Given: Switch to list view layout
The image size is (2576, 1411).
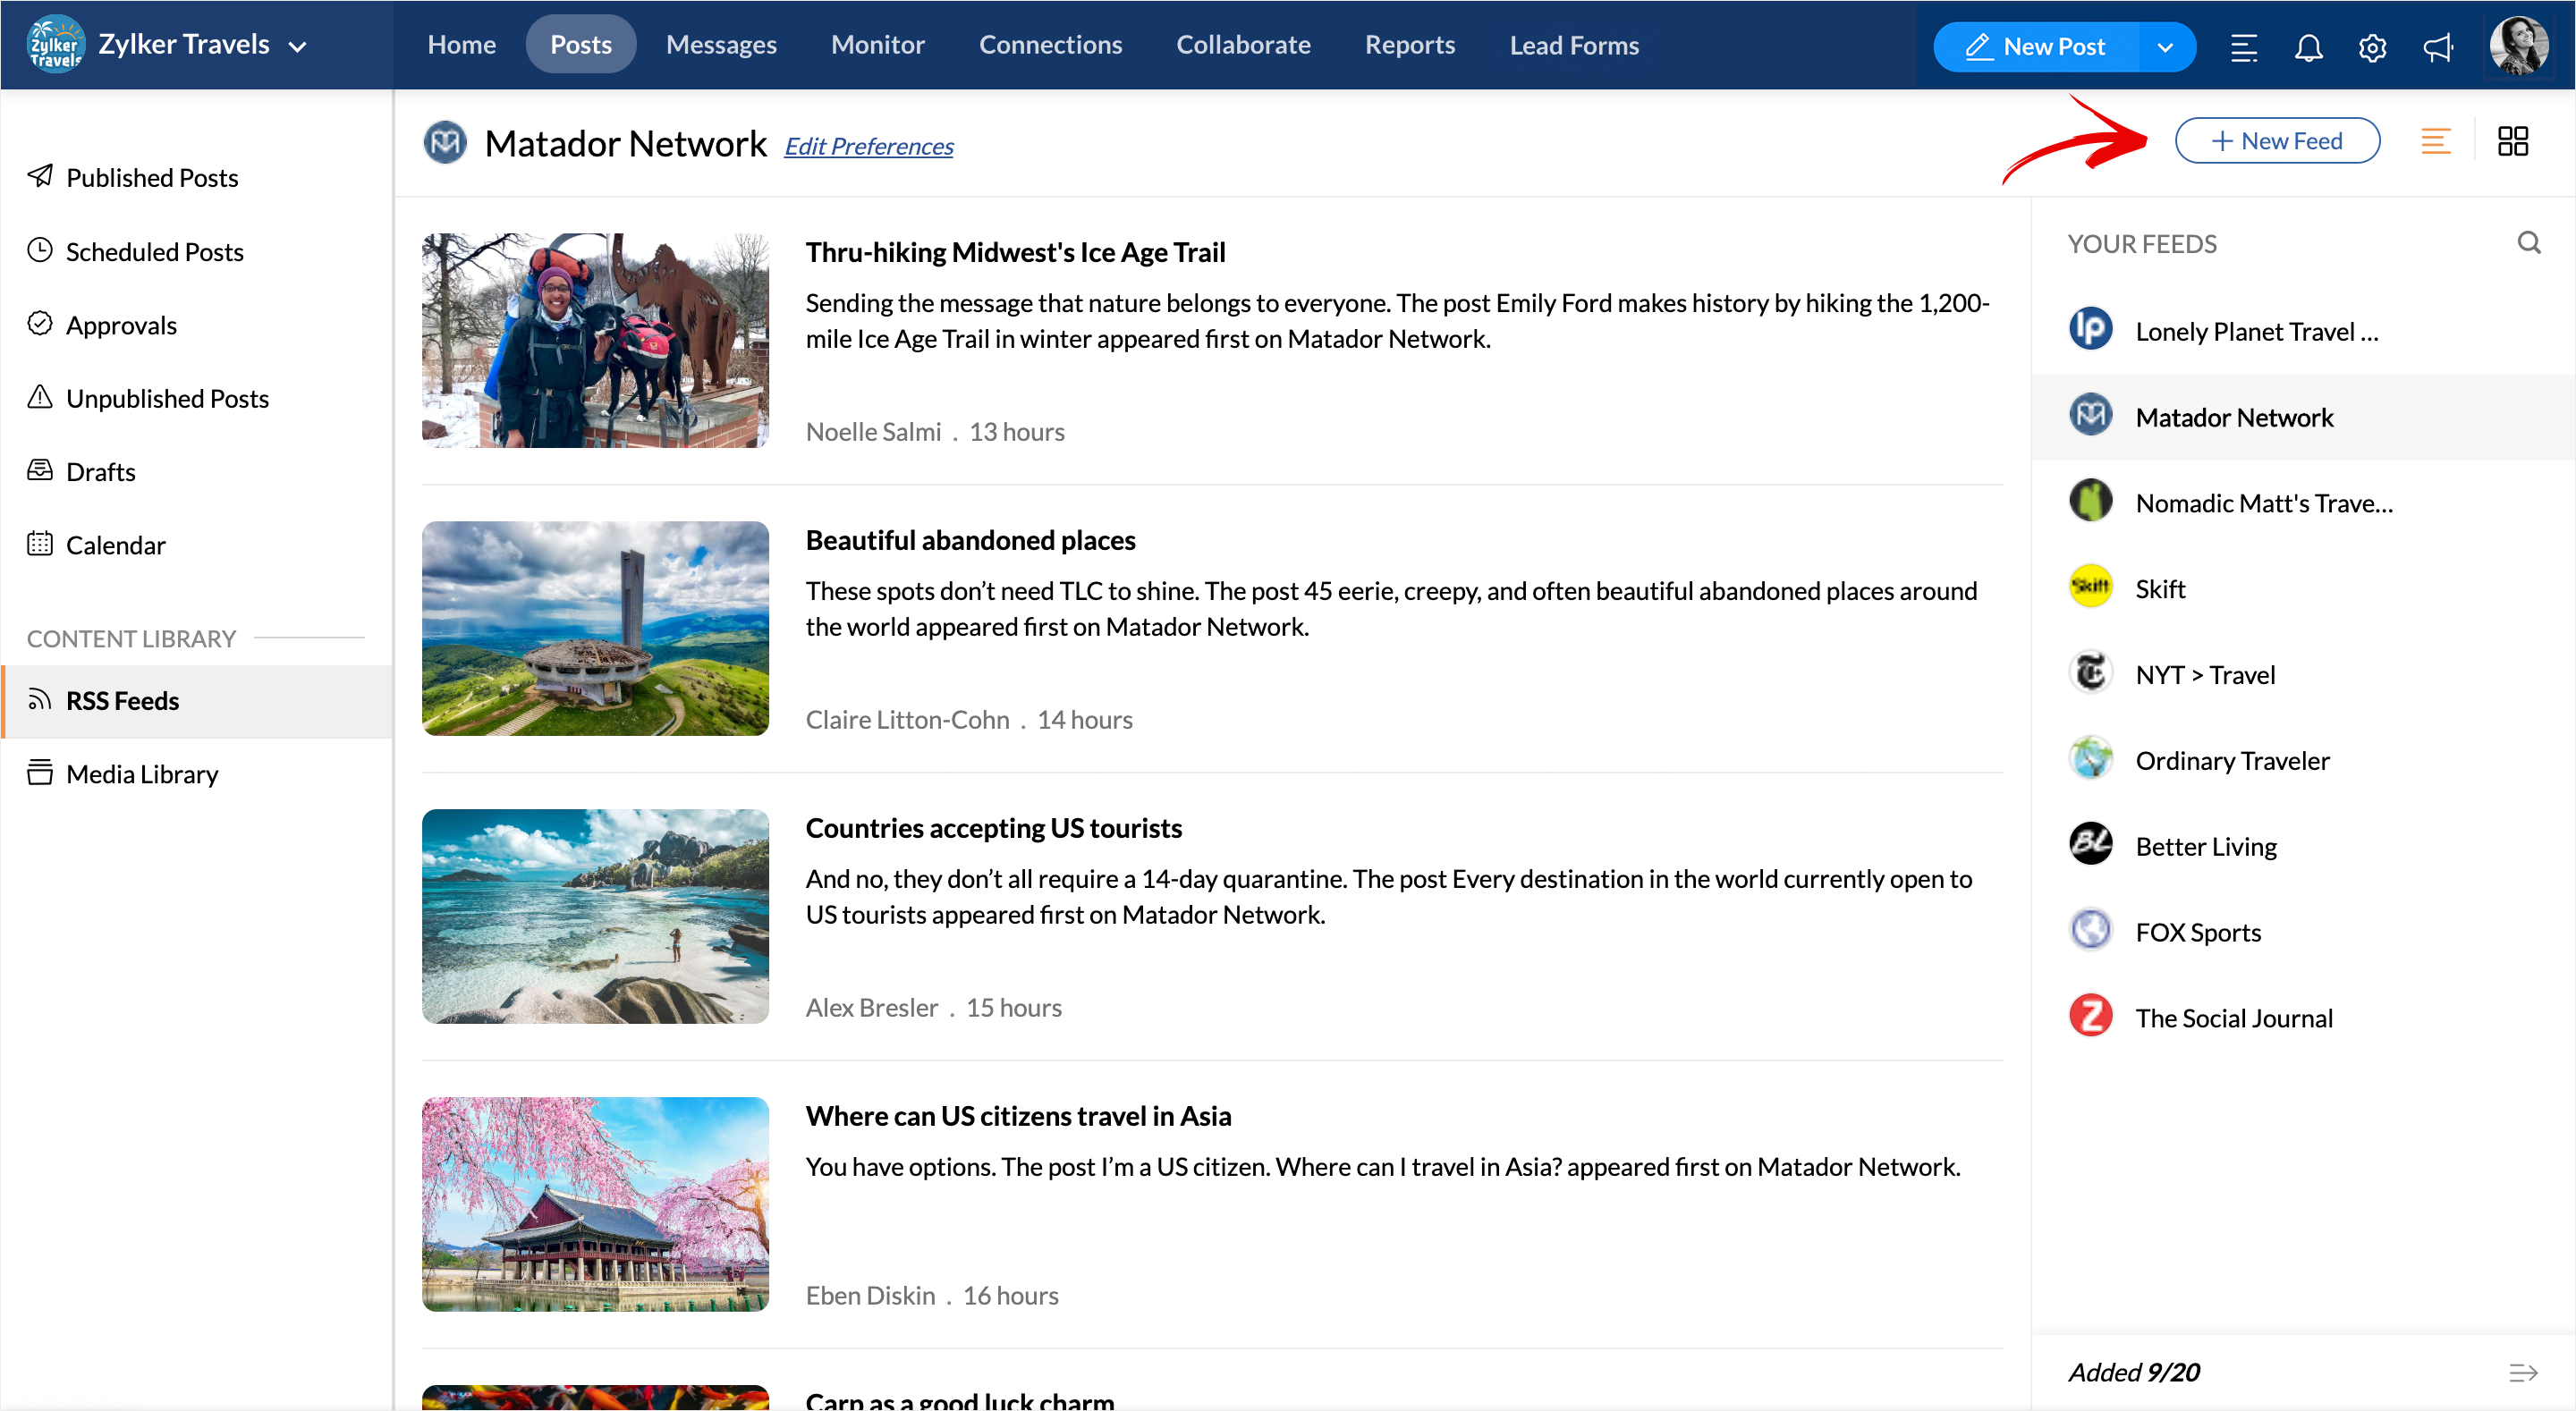Looking at the screenshot, I should 2435,141.
